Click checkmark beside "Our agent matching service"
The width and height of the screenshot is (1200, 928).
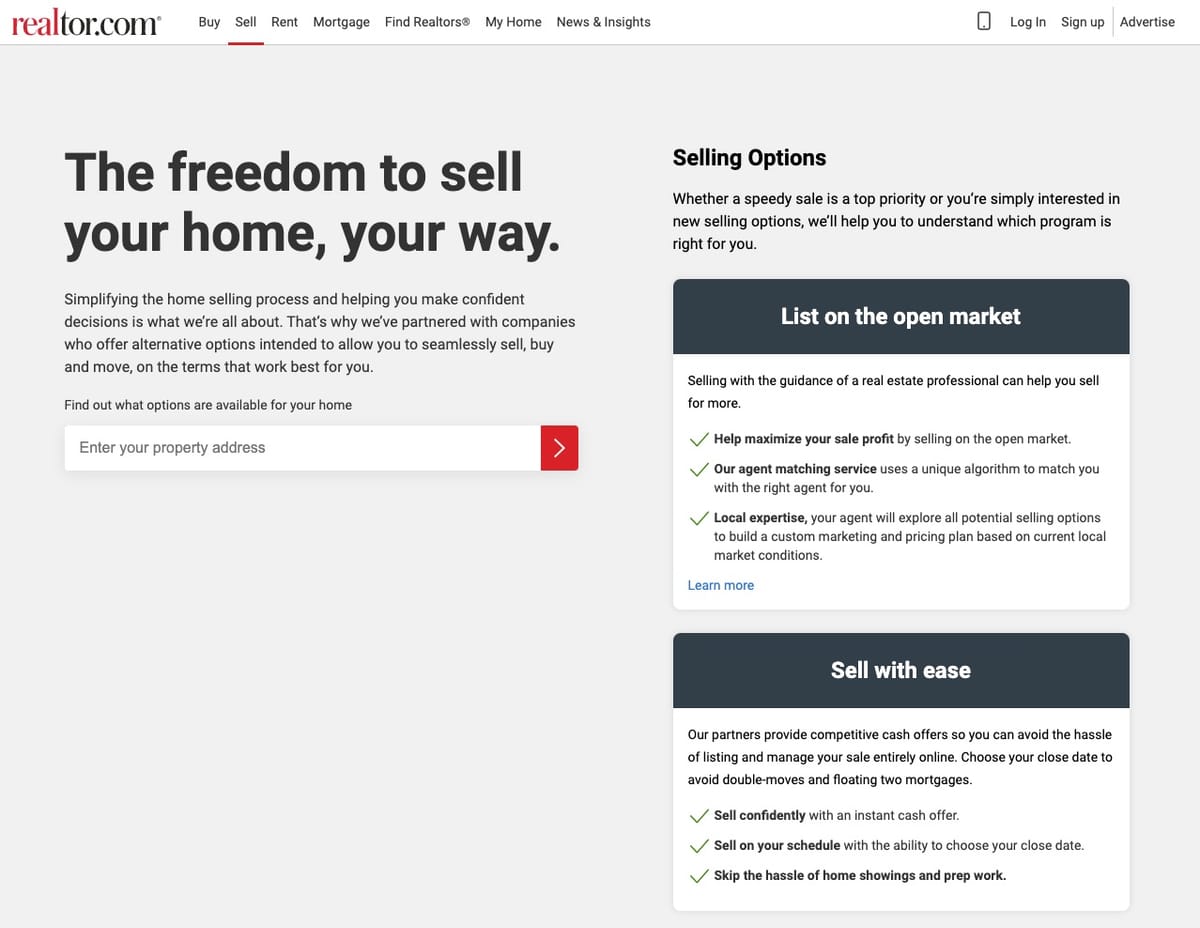699,469
